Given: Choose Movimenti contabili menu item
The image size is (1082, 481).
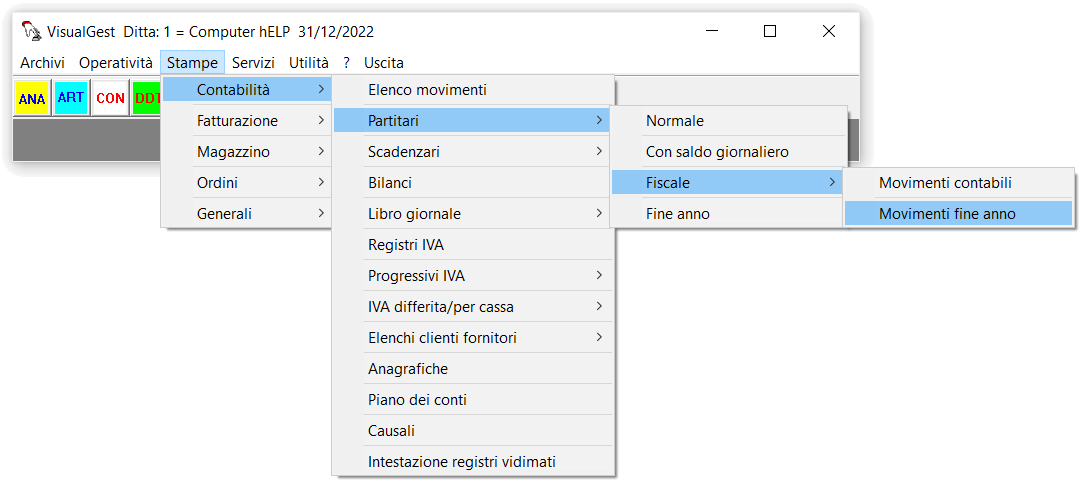Looking at the screenshot, I should point(958,183).
